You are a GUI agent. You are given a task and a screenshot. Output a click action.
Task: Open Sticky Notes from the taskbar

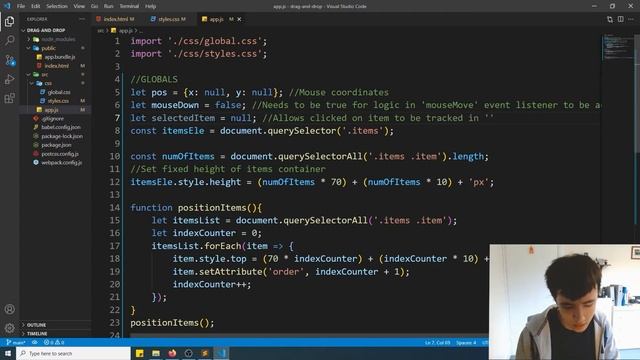click(140, 353)
